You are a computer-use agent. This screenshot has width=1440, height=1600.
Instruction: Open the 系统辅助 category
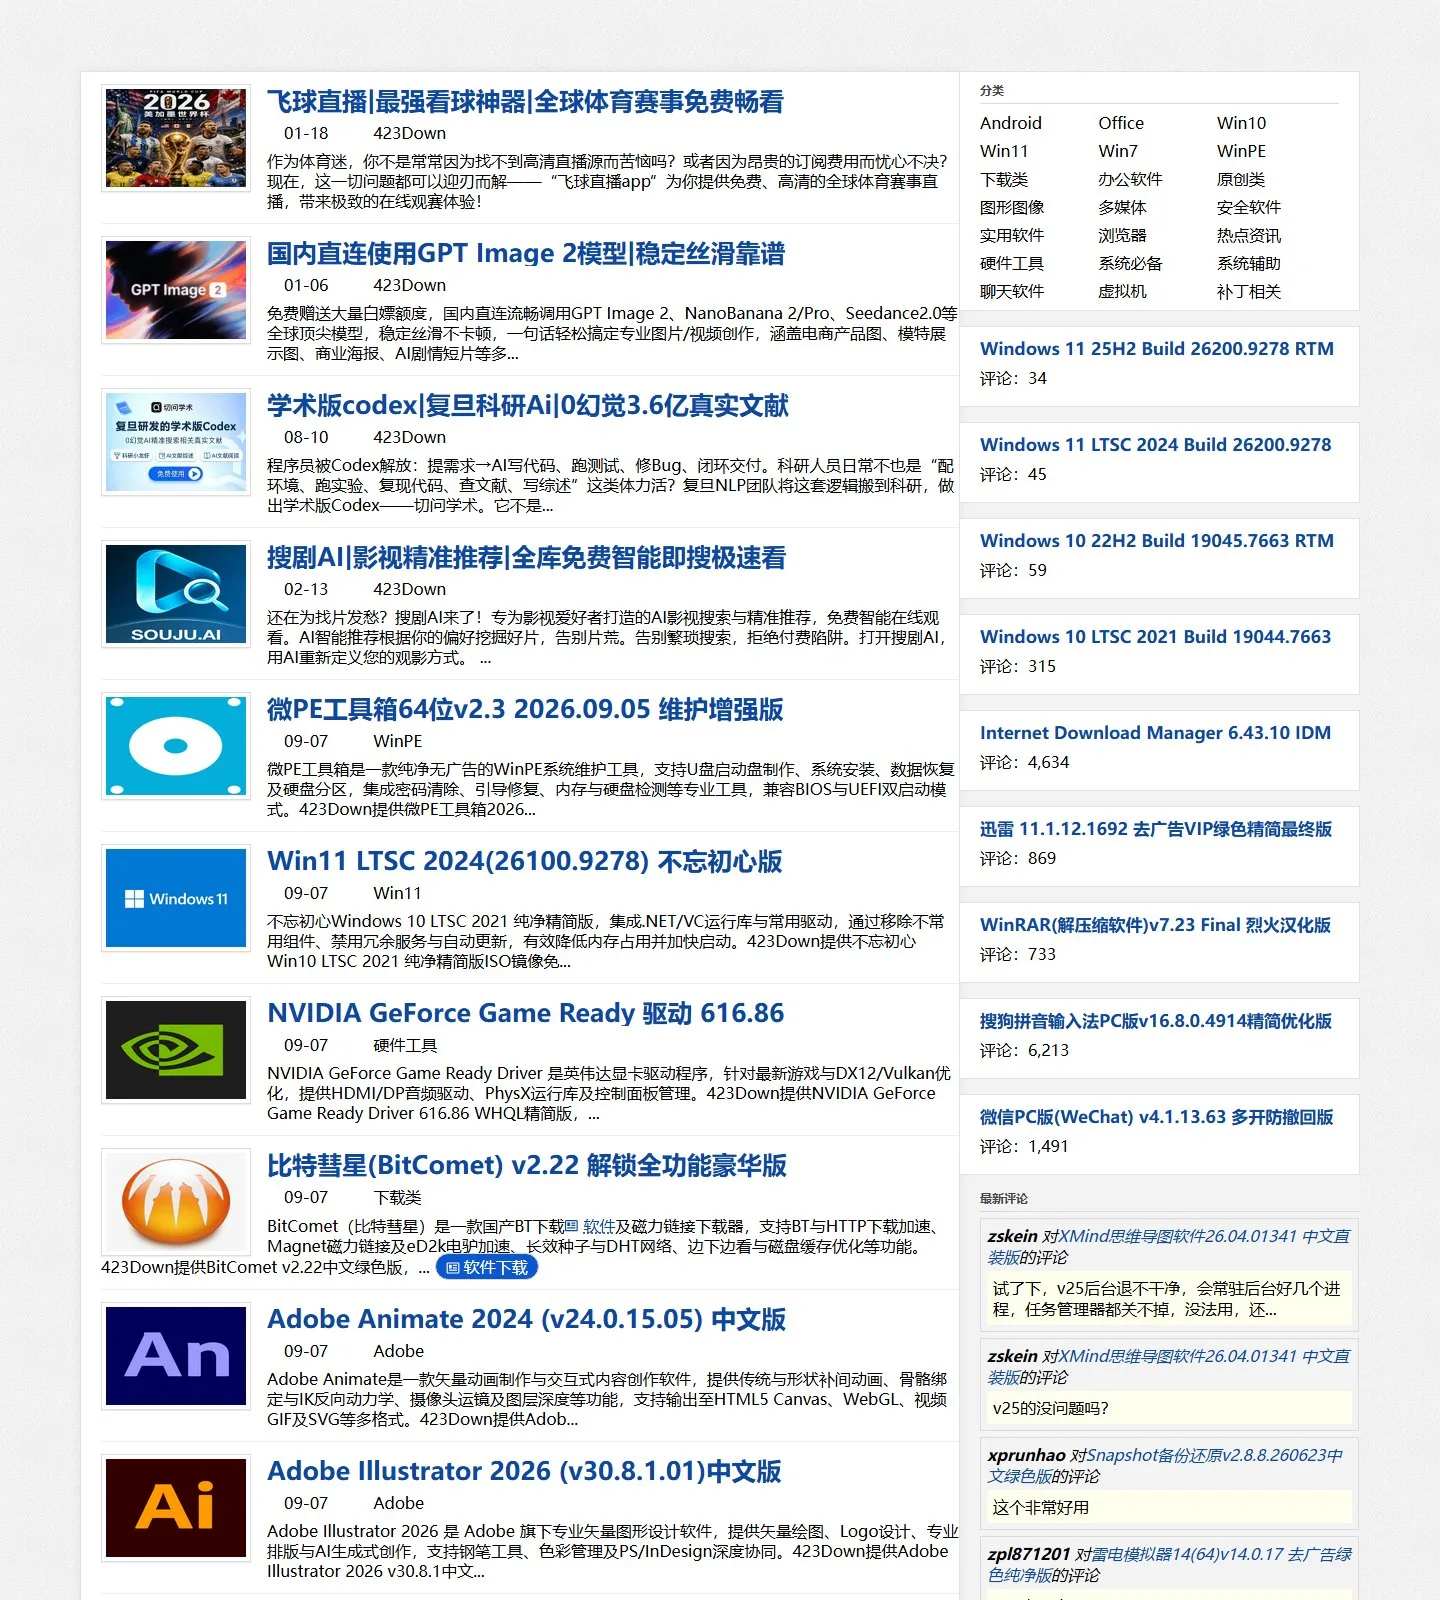click(x=1249, y=263)
